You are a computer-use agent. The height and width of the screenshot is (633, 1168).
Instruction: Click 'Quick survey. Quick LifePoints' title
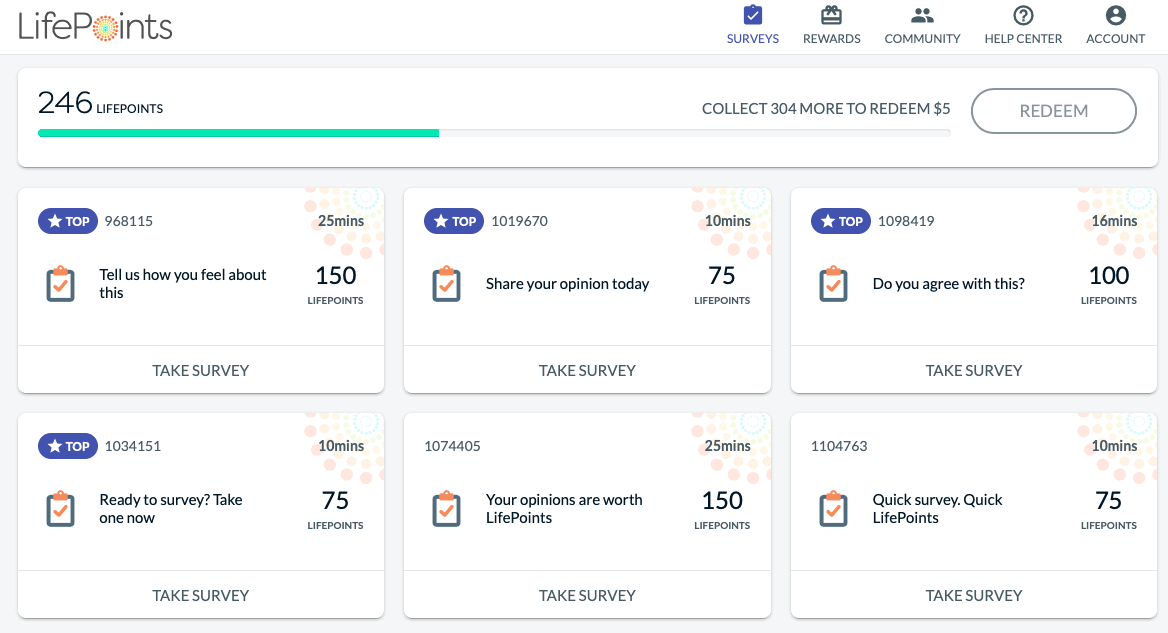(x=937, y=509)
